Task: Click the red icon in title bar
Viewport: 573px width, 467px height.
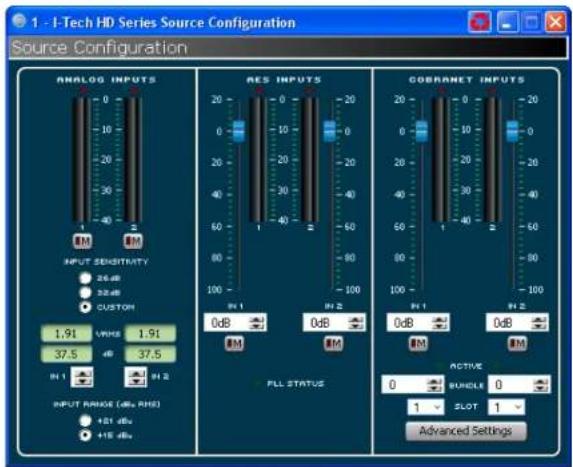Action: click(479, 22)
